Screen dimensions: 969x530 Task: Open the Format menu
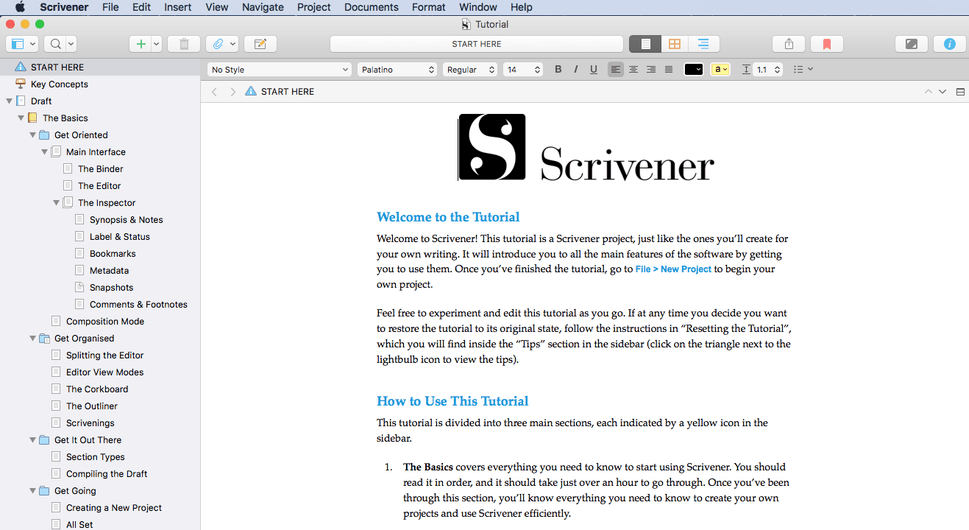tap(428, 7)
